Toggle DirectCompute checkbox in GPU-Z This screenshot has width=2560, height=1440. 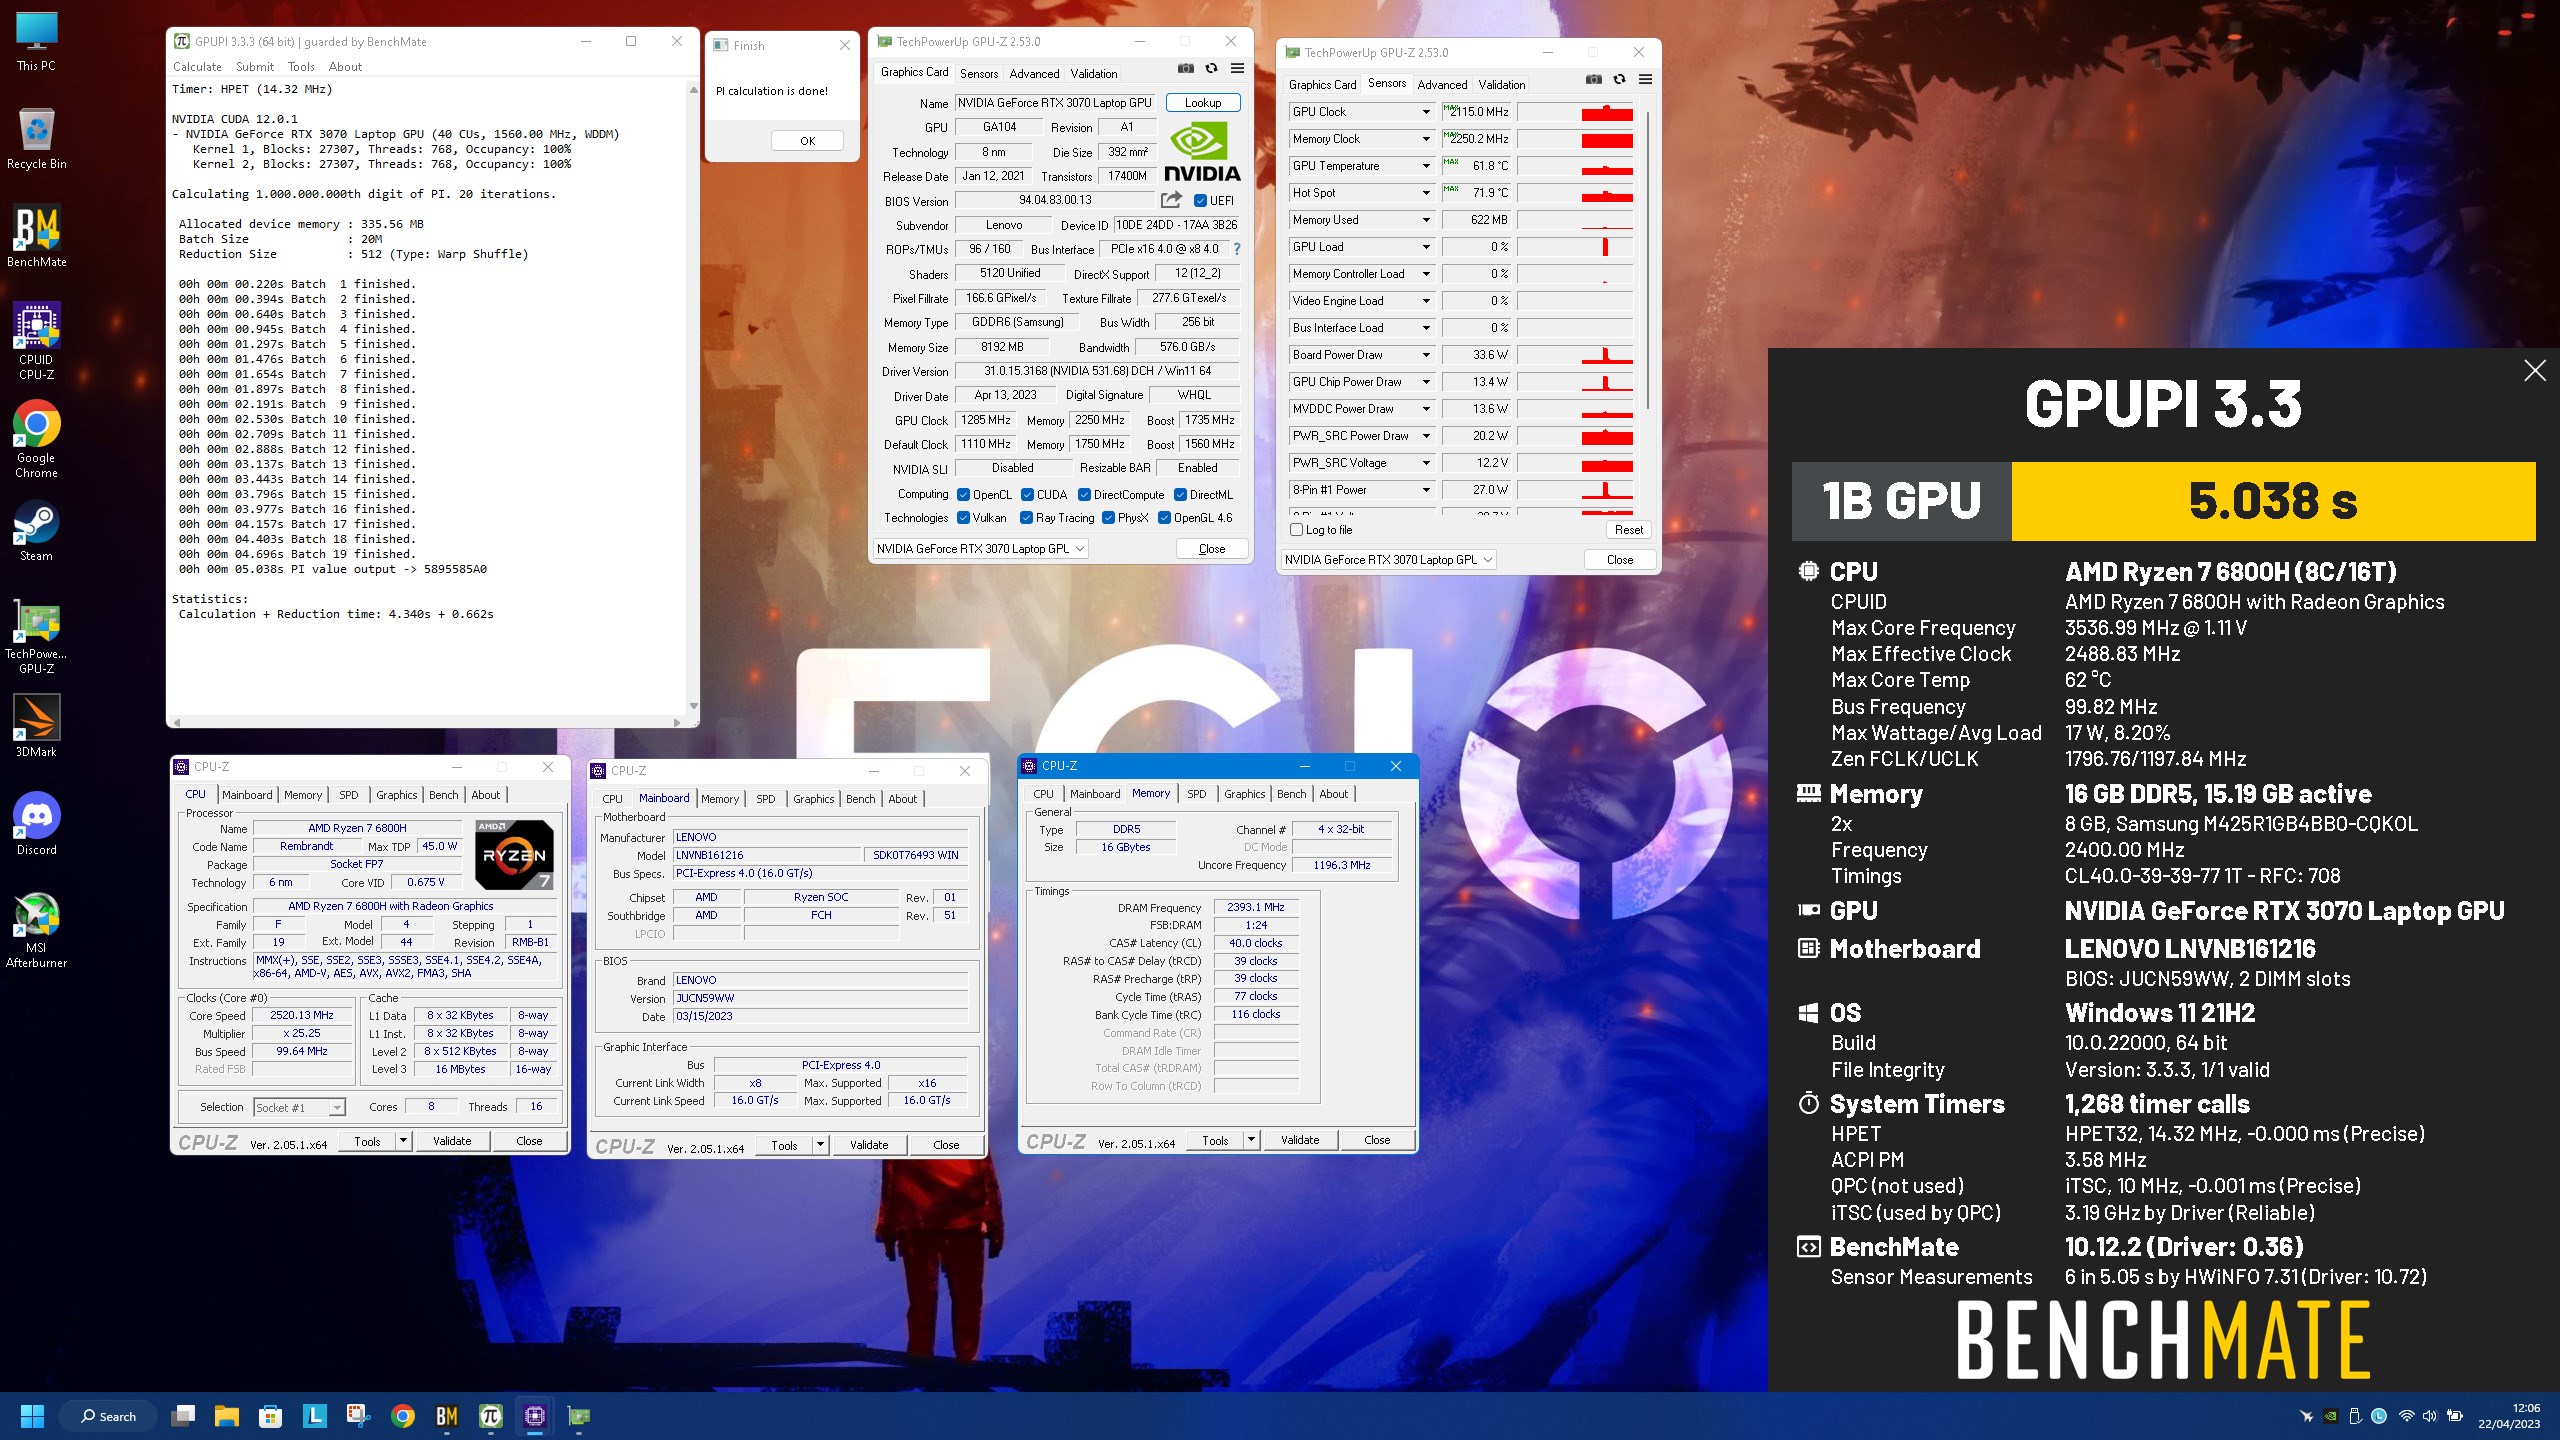1084,495
